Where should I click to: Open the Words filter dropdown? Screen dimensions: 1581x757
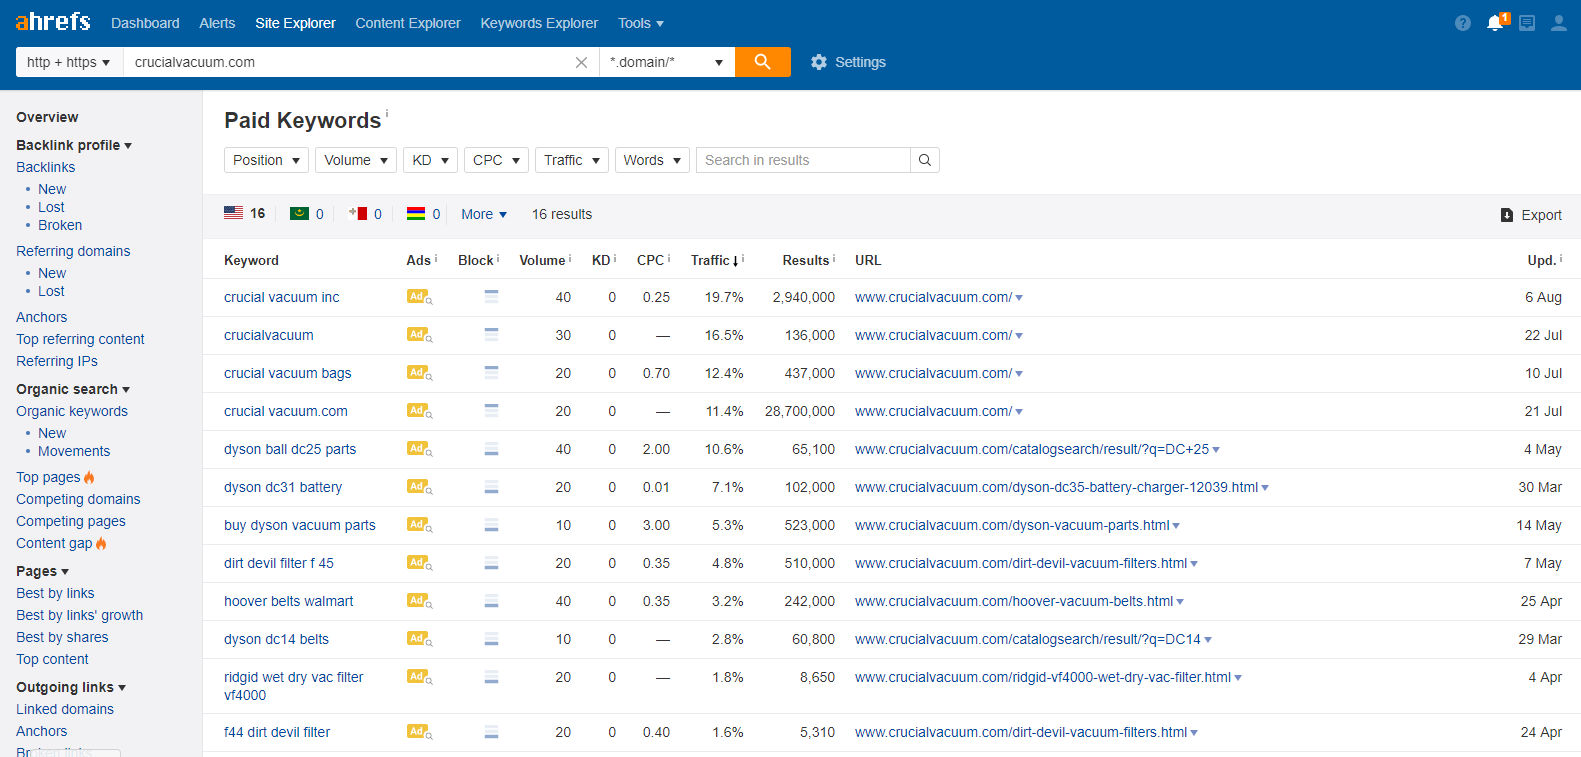(652, 160)
